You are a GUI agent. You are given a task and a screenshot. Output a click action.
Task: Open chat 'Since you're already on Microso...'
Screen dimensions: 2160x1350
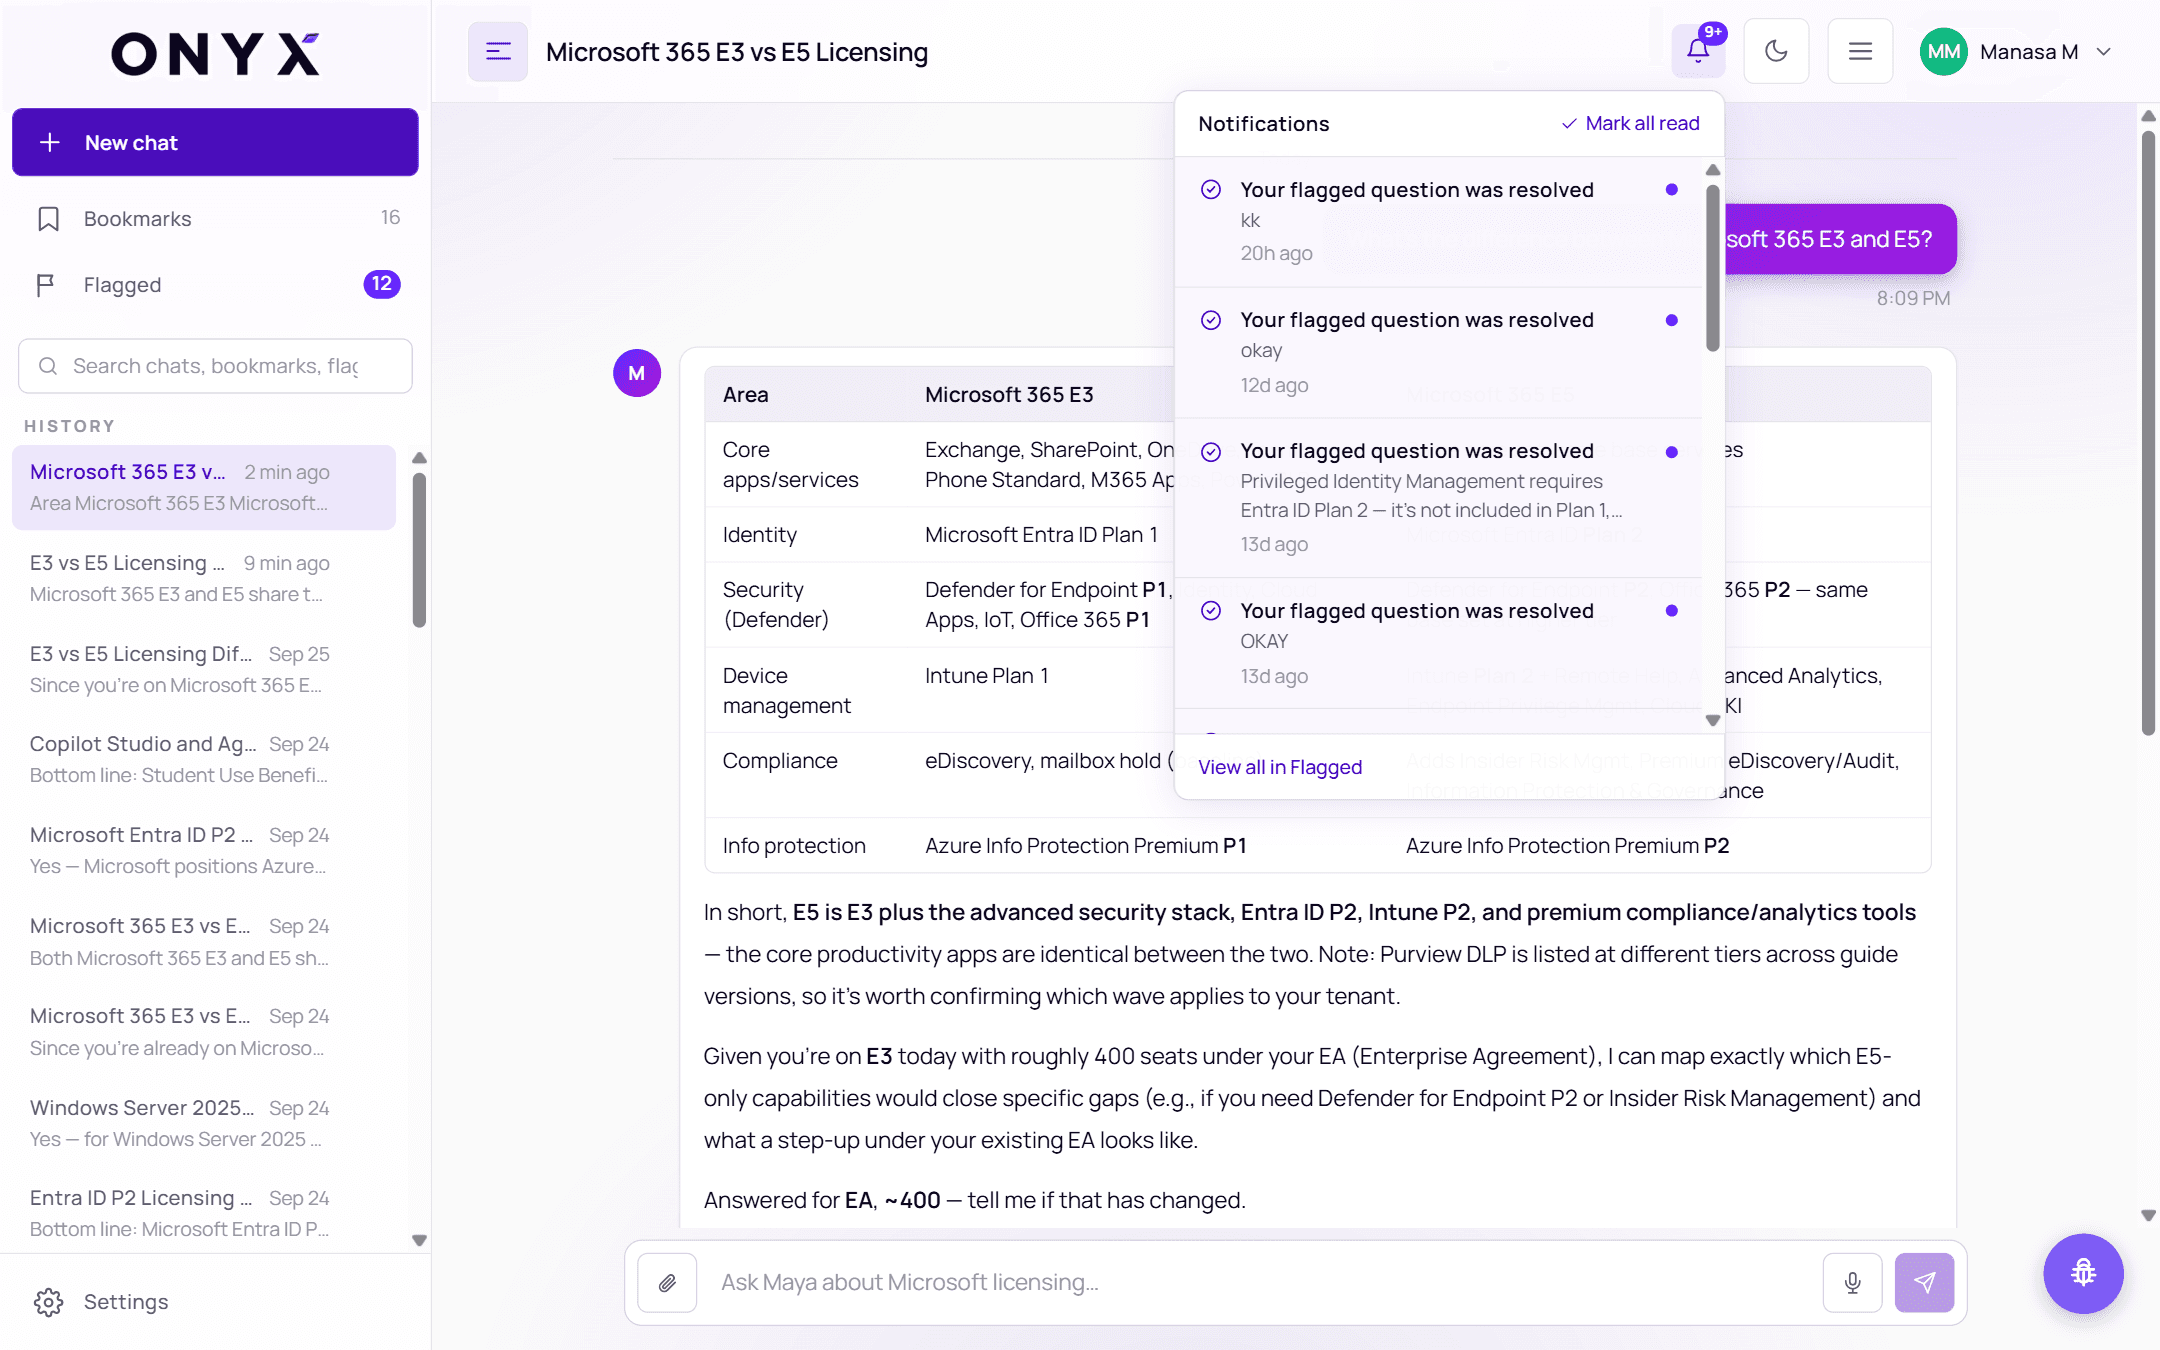[x=204, y=1031]
